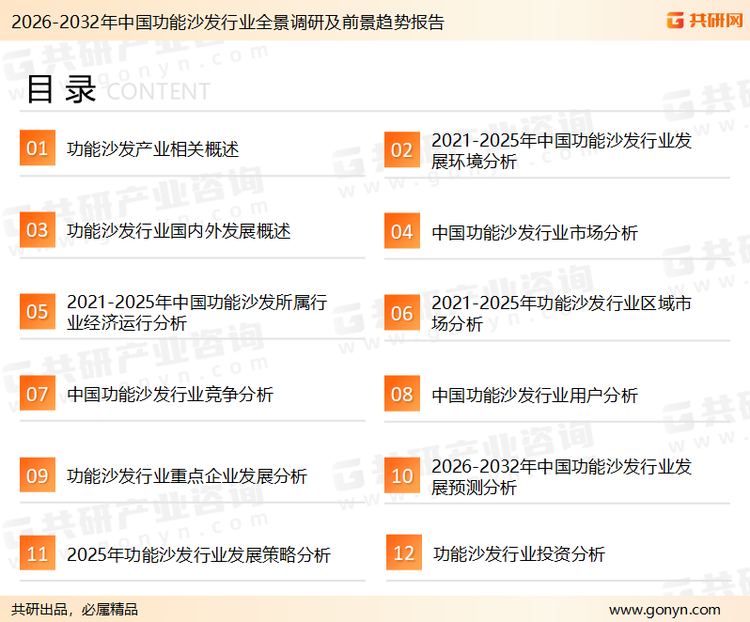The width and height of the screenshot is (750, 622).
Task: Select chapter text 功能沙发行业投资分析
Action: coord(519,554)
